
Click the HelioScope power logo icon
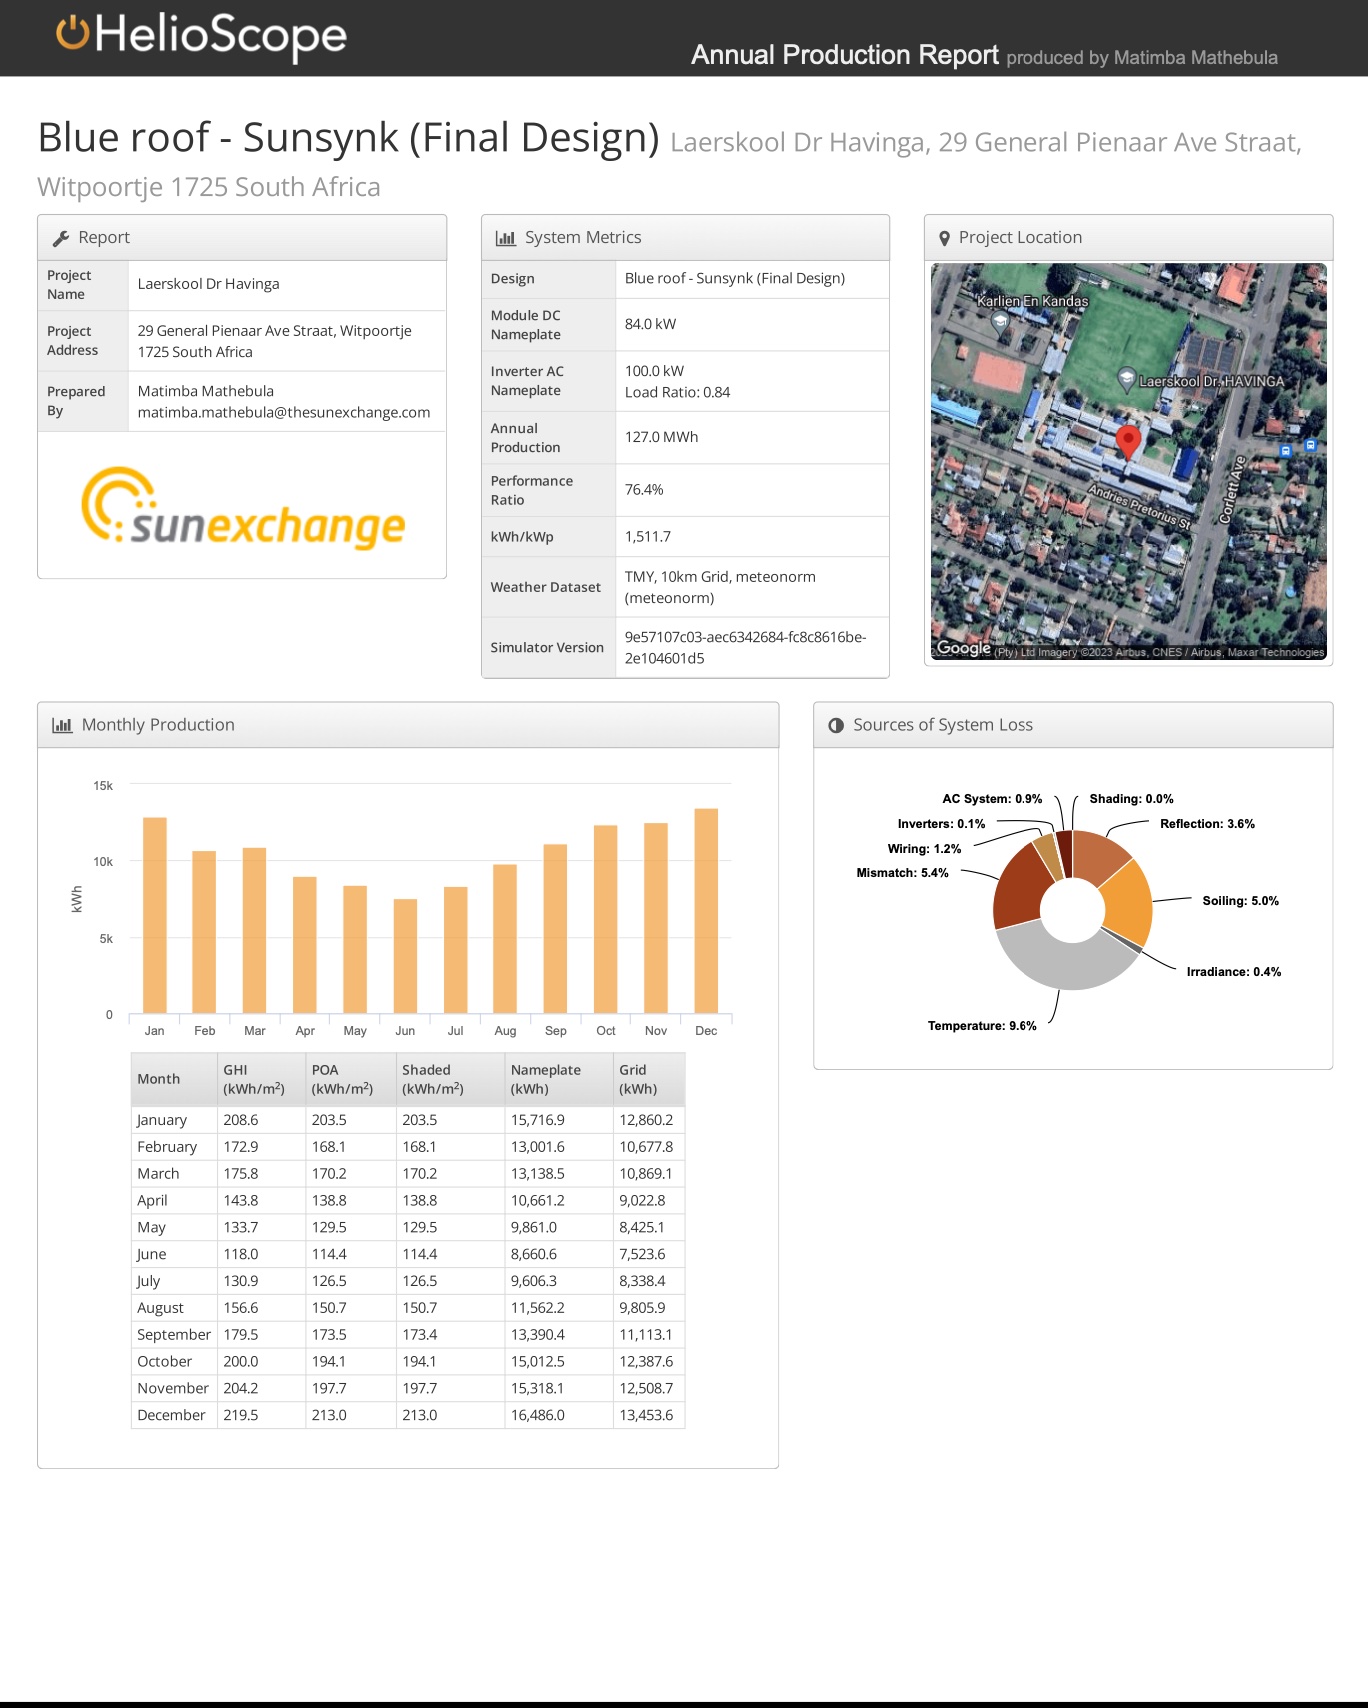point(73,33)
